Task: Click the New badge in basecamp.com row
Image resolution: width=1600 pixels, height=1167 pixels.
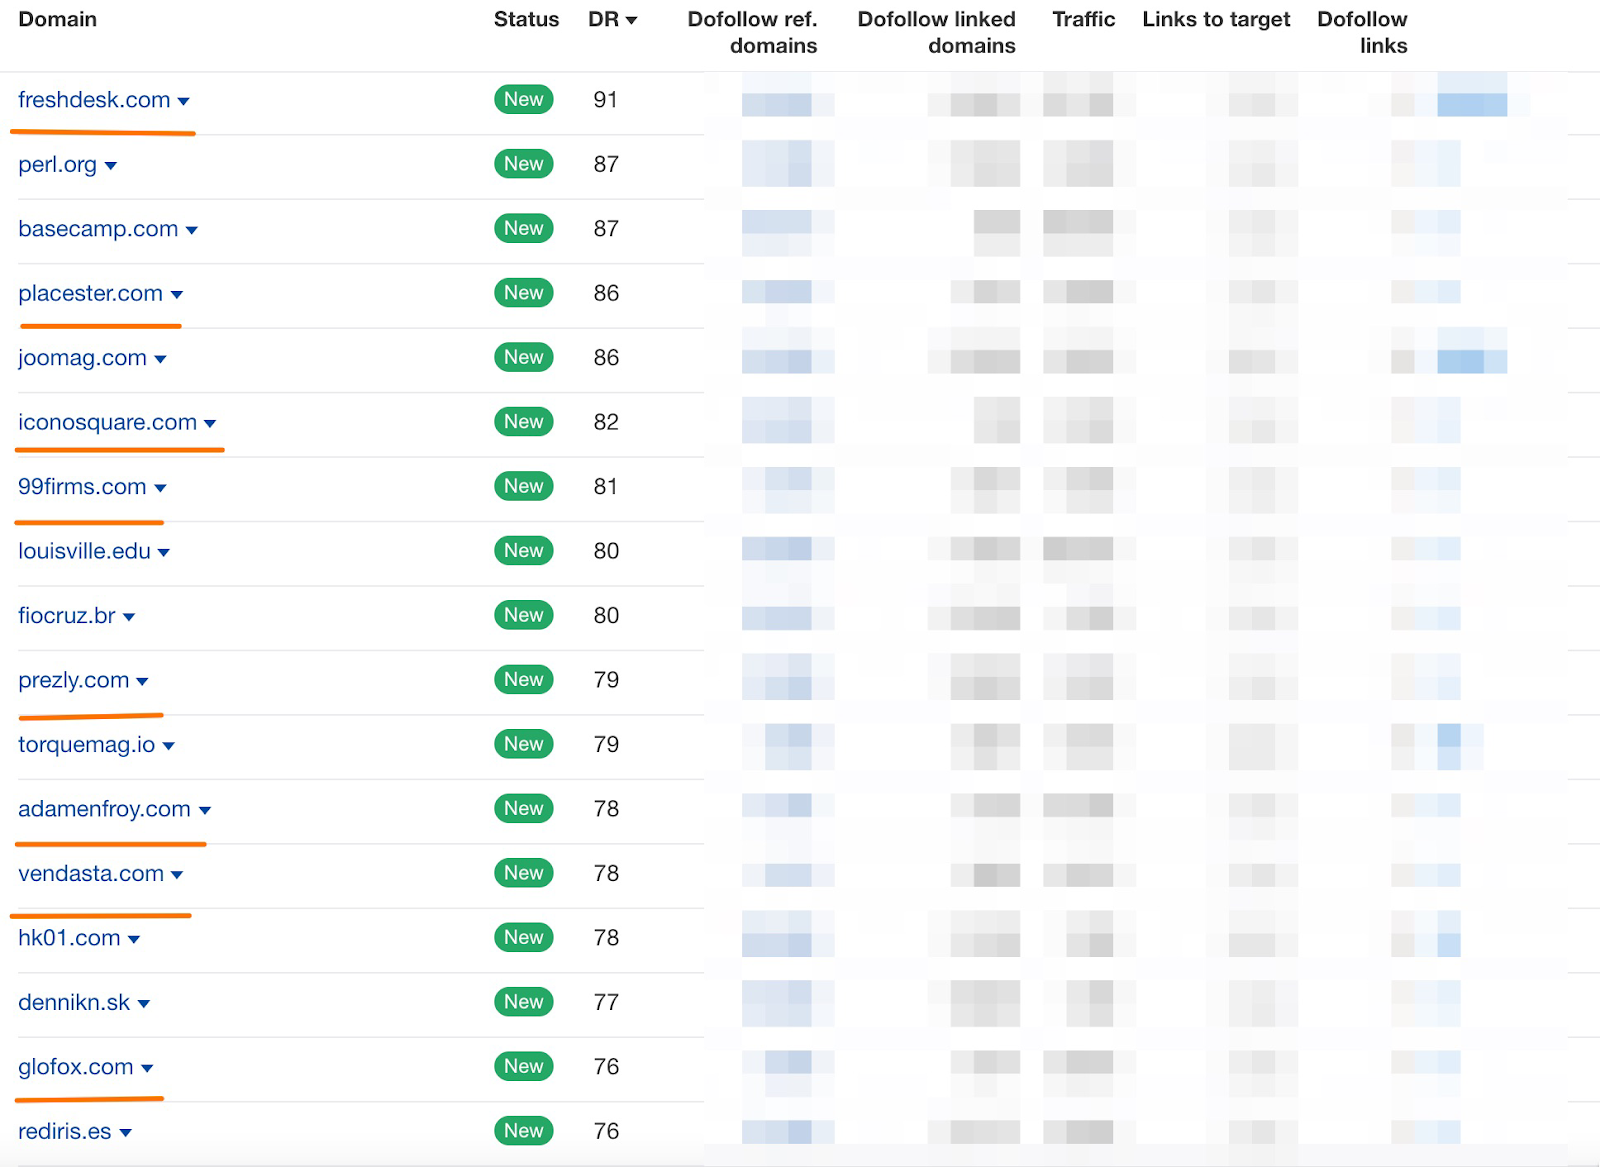Action: click(x=524, y=229)
